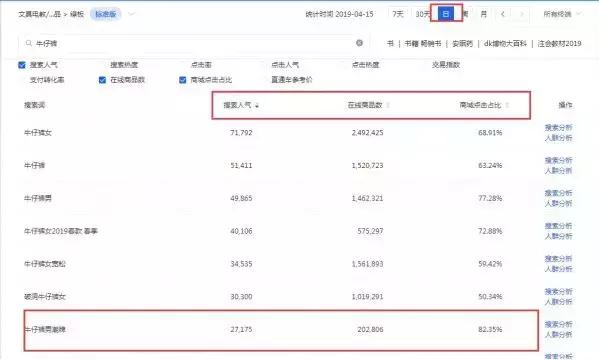This screenshot has width=599, height=360.
Task: Click search popularity value 27,175
Action: click(241, 329)
